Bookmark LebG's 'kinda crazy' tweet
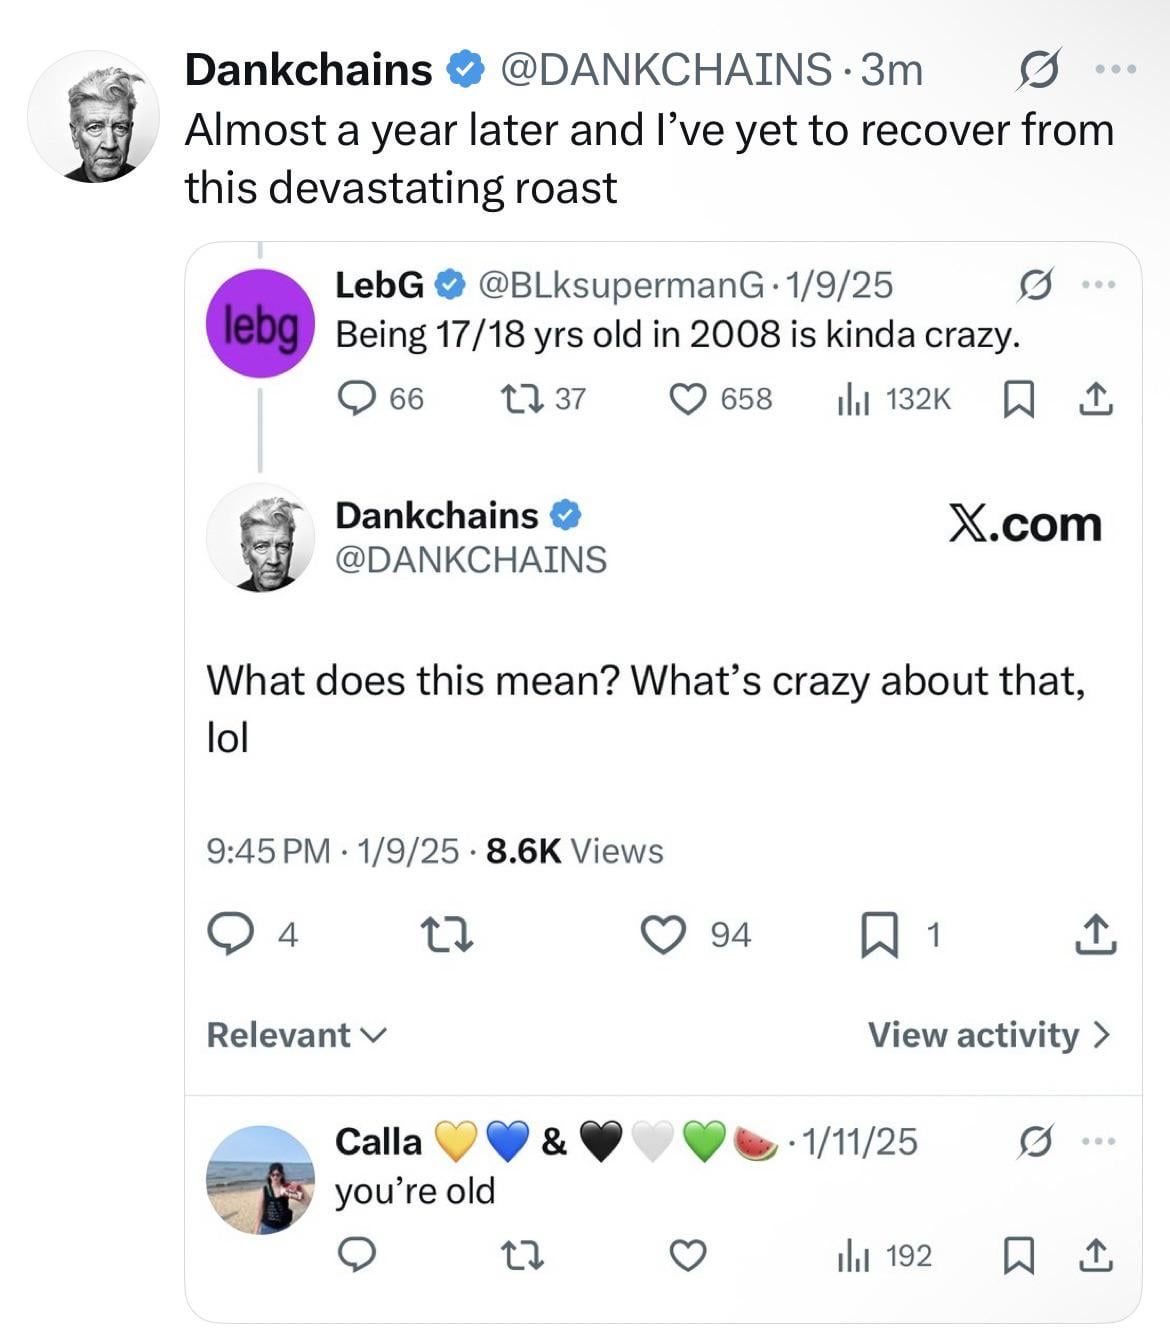The height and width of the screenshot is (1330, 1170). pos(1017,400)
